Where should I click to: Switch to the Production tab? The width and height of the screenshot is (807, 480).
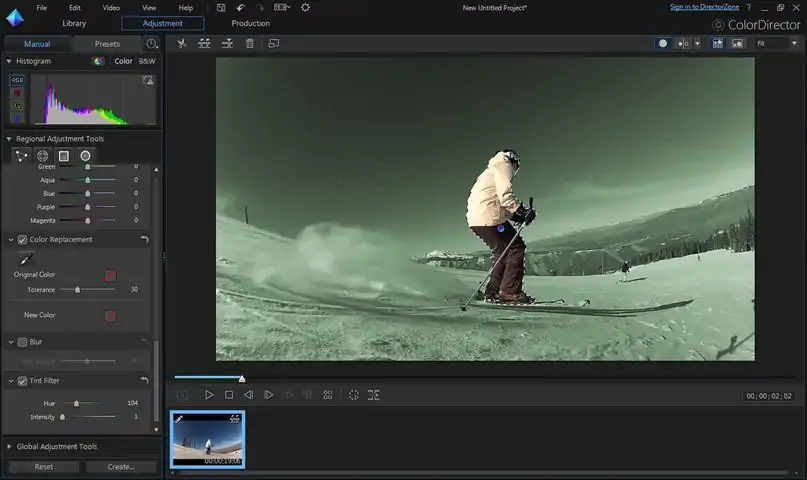(250, 23)
